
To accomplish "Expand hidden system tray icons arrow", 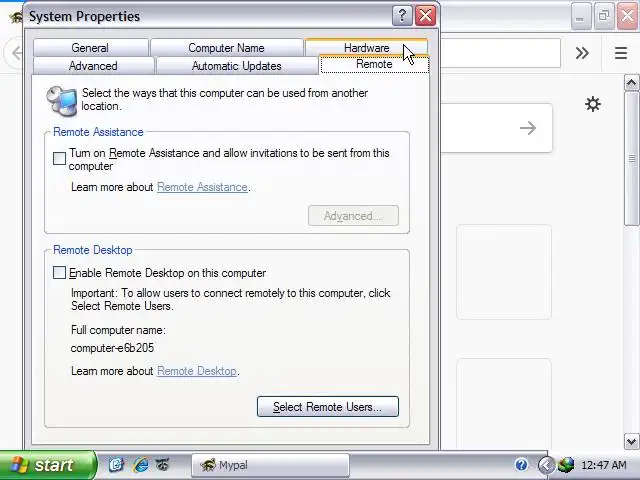I will (546, 465).
